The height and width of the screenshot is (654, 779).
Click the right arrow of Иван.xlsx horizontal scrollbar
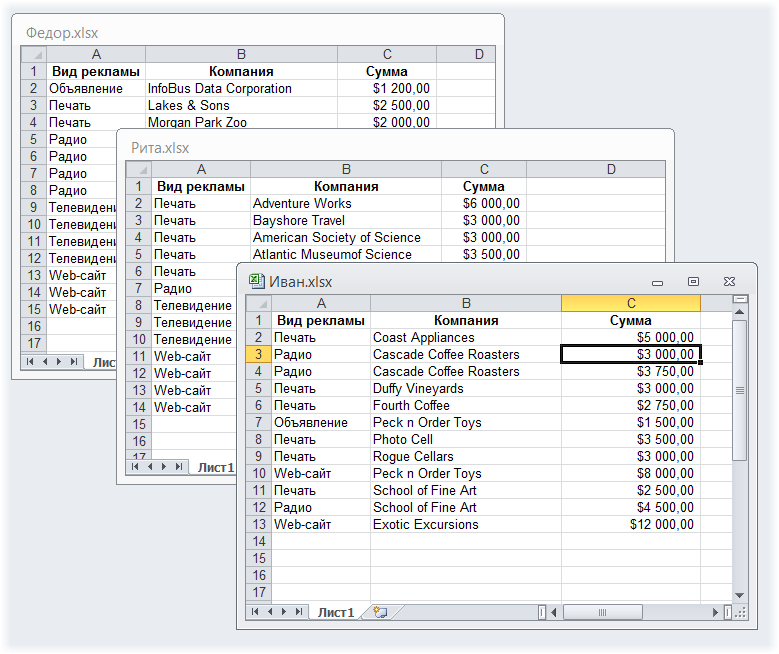pyautogui.click(x=715, y=612)
